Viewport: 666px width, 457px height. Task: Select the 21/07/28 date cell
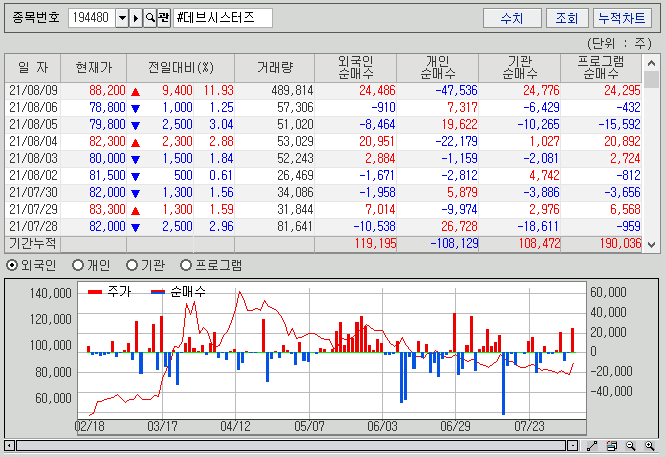click(x=33, y=226)
